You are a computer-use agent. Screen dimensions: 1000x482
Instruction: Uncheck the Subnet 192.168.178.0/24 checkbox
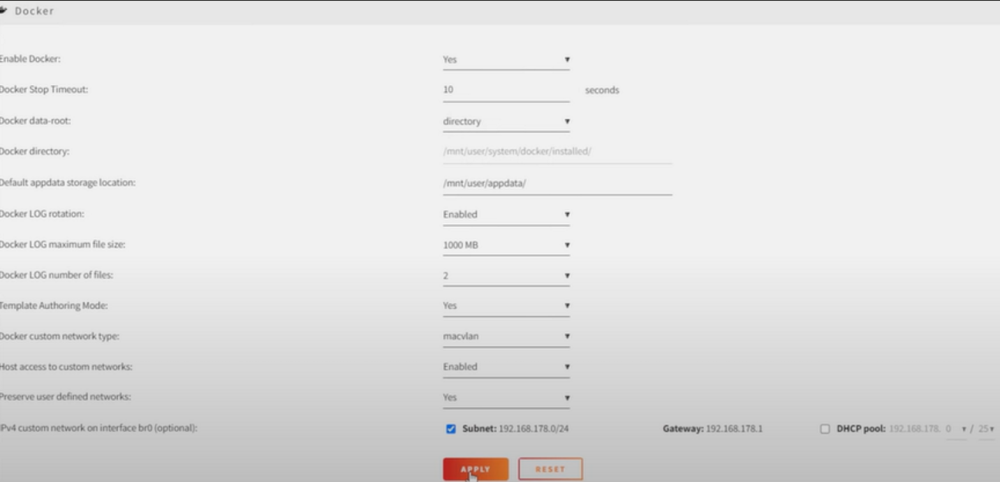click(x=451, y=429)
